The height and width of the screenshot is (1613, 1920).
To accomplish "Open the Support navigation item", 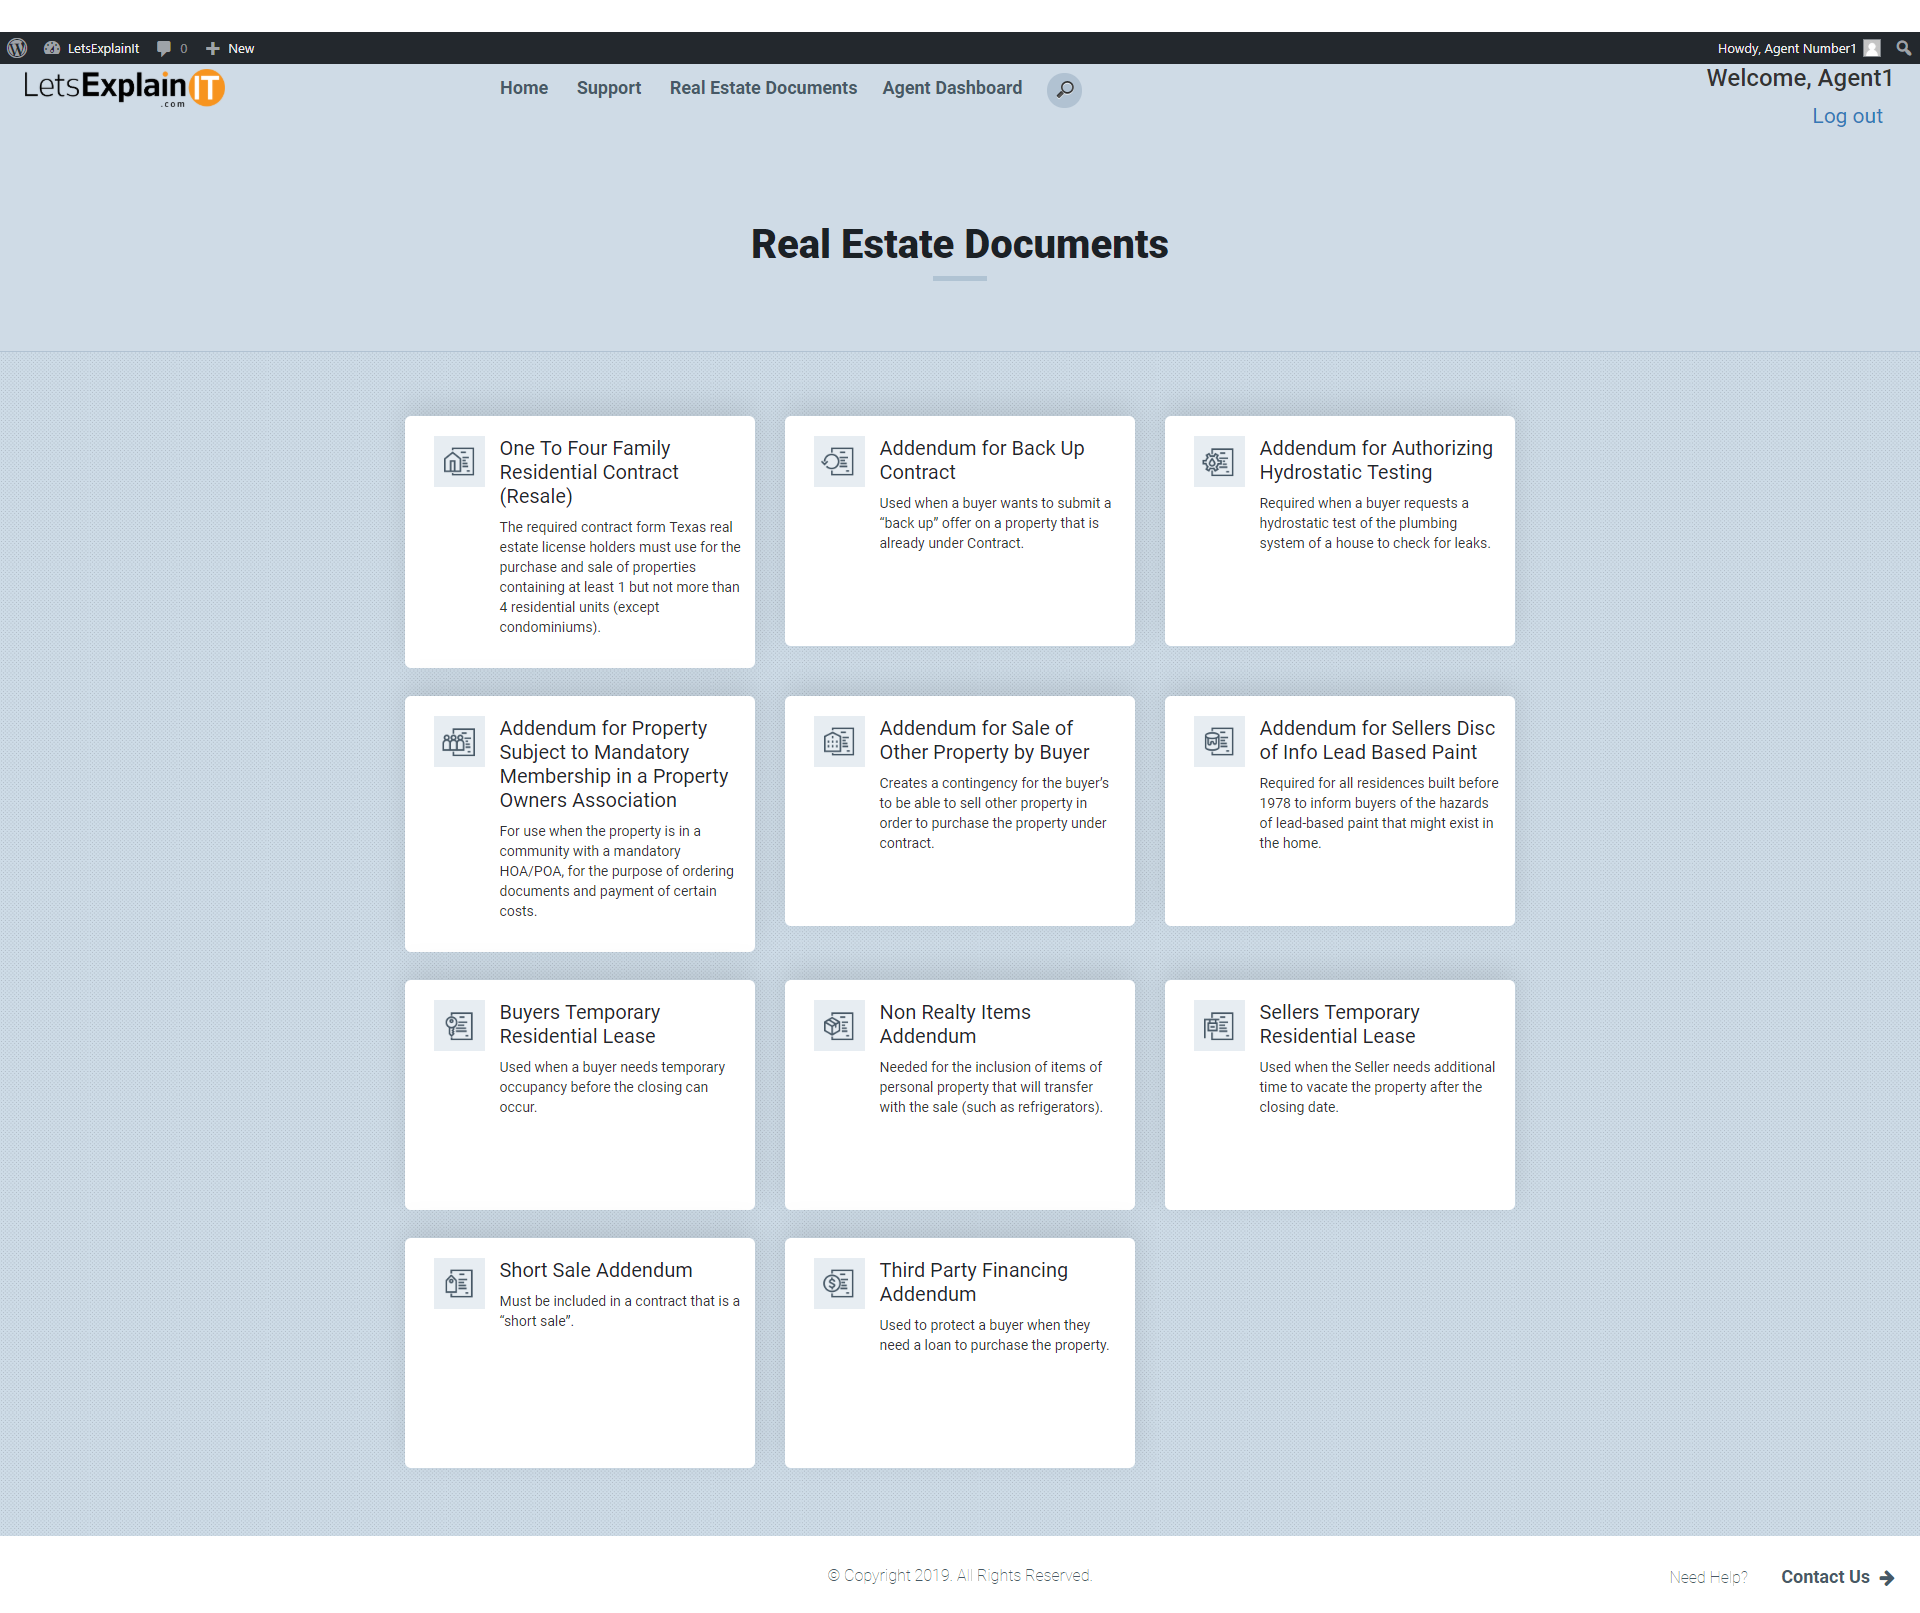I will 608,88.
